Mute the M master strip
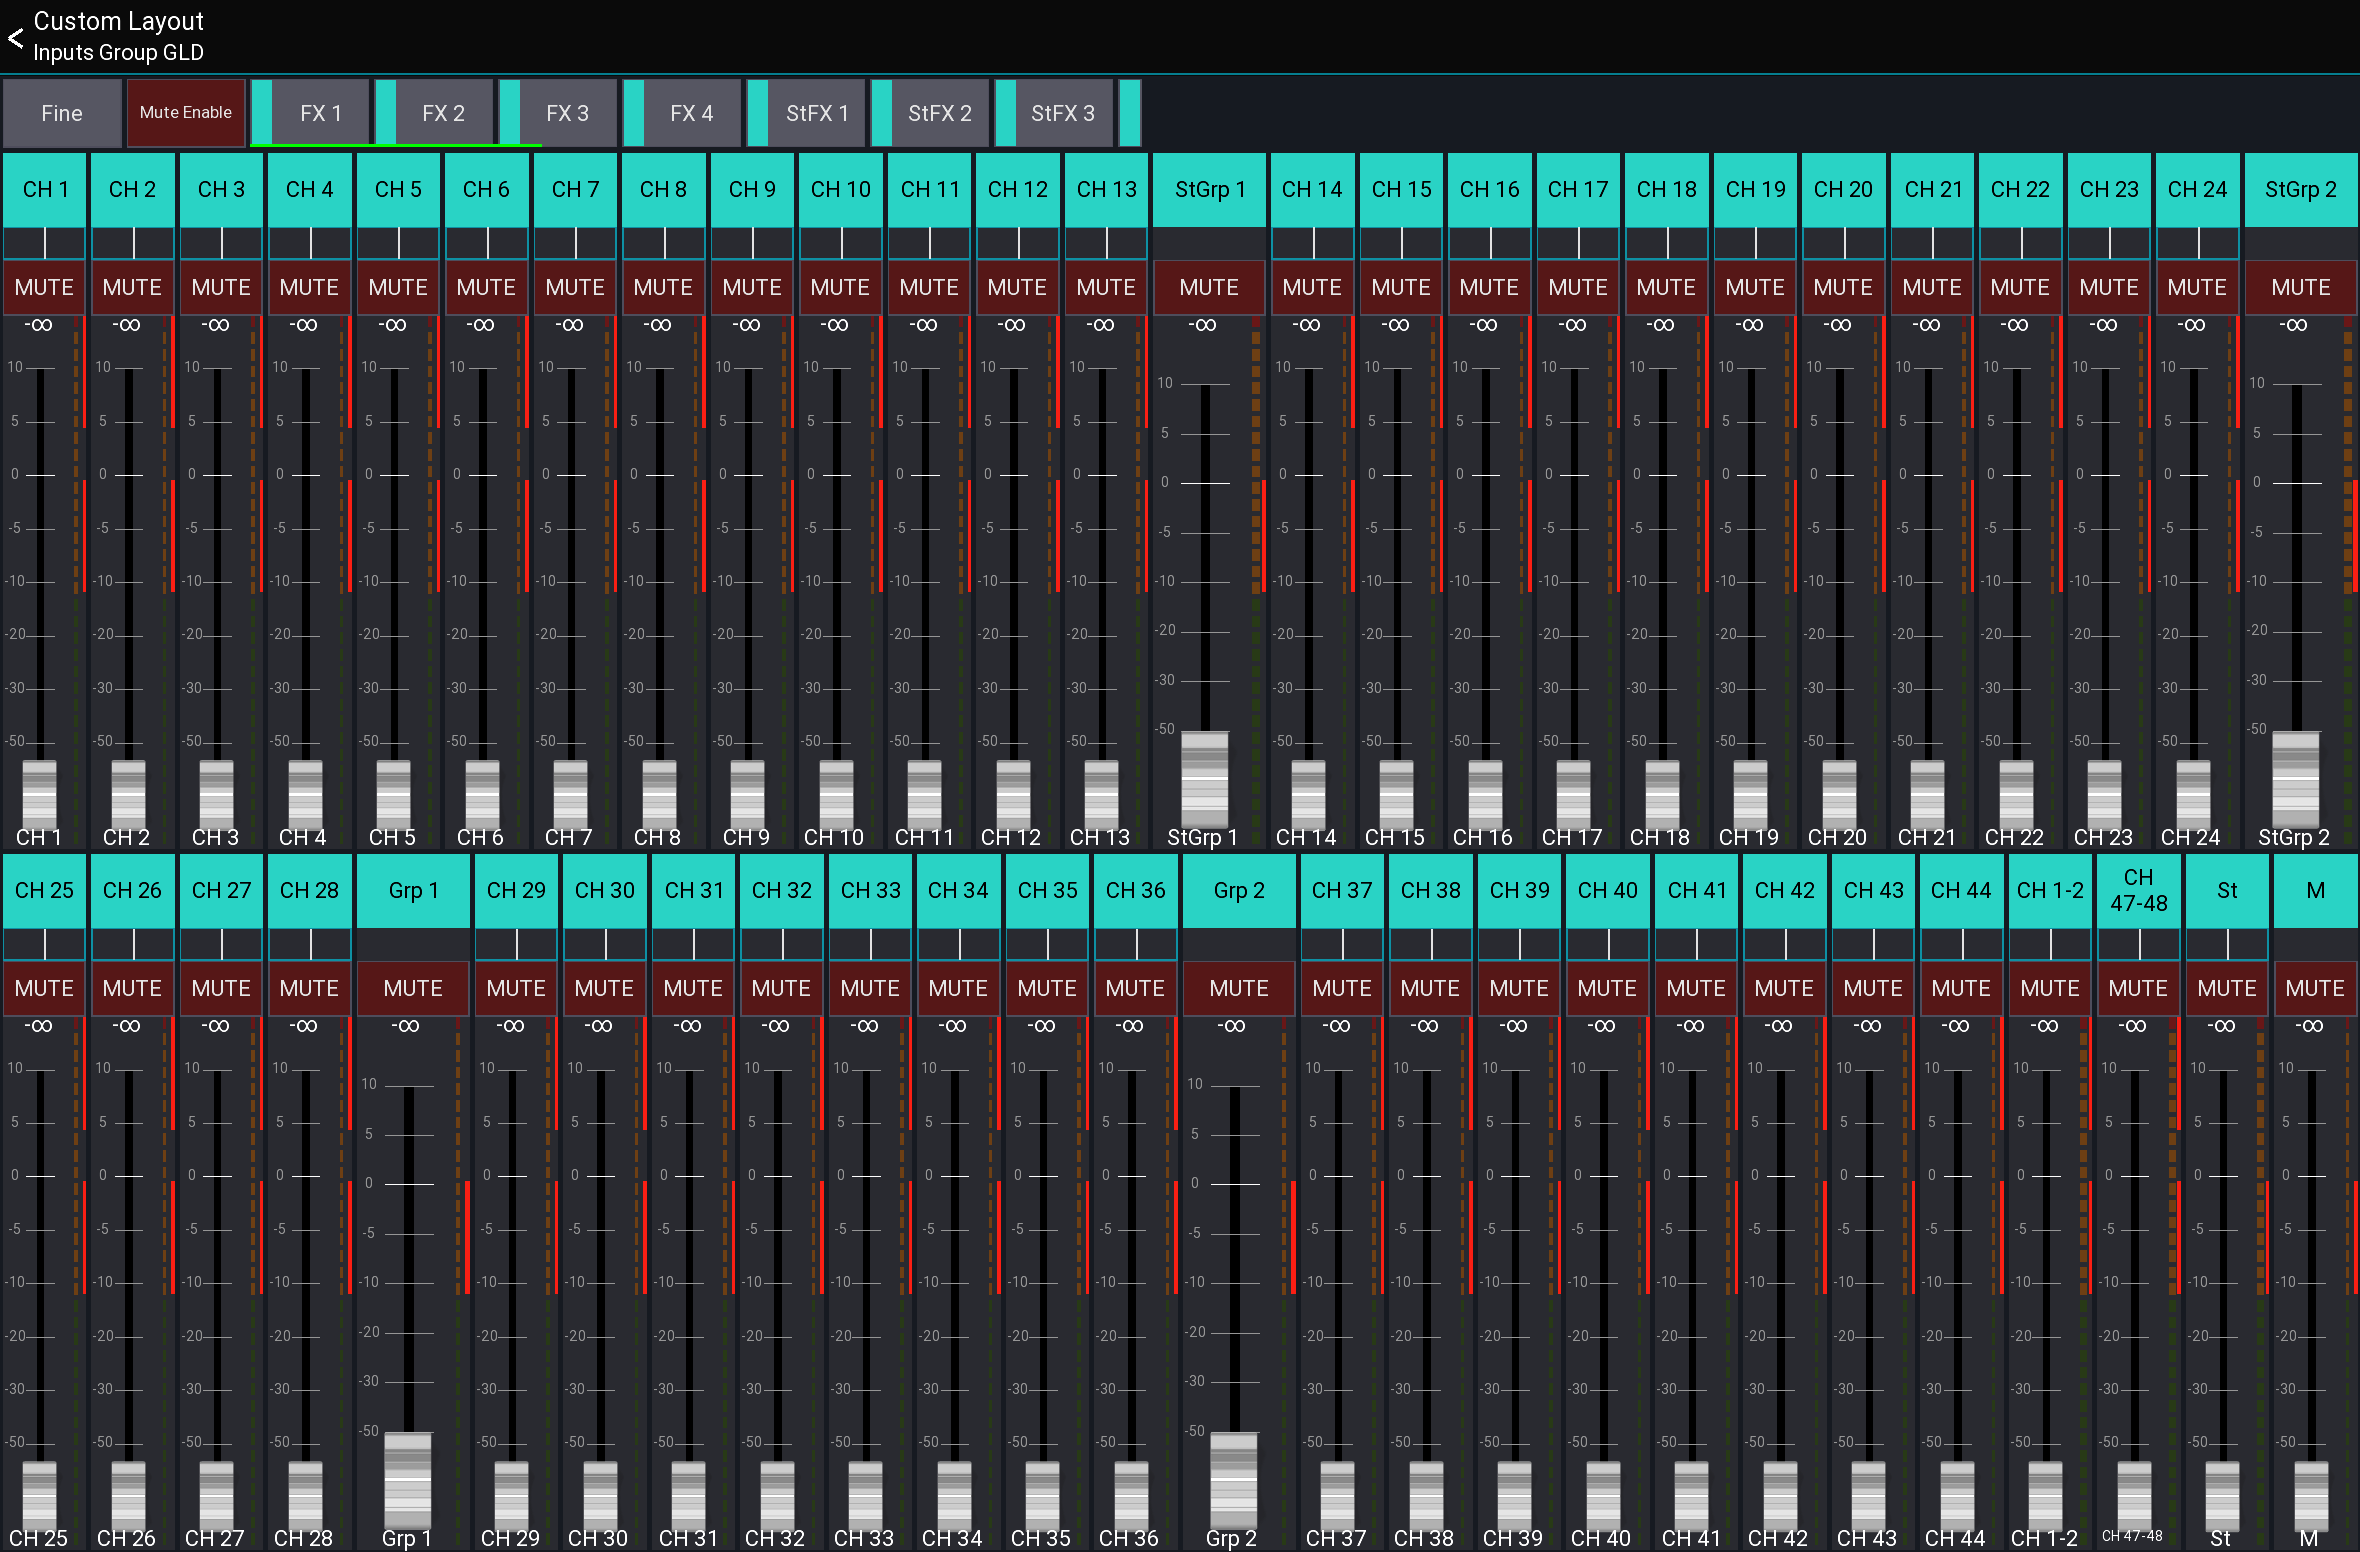This screenshot has width=2360, height=1552. pos(2315,989)
